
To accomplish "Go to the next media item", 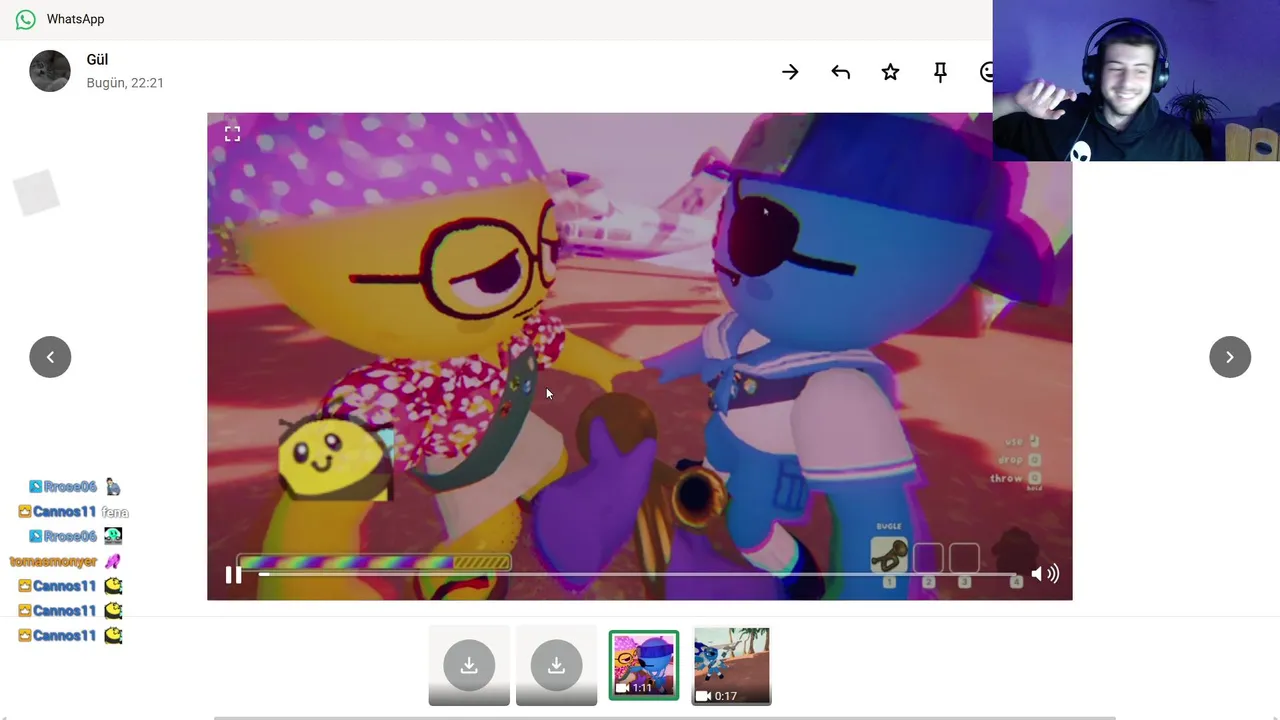I will pos(1230,357).
